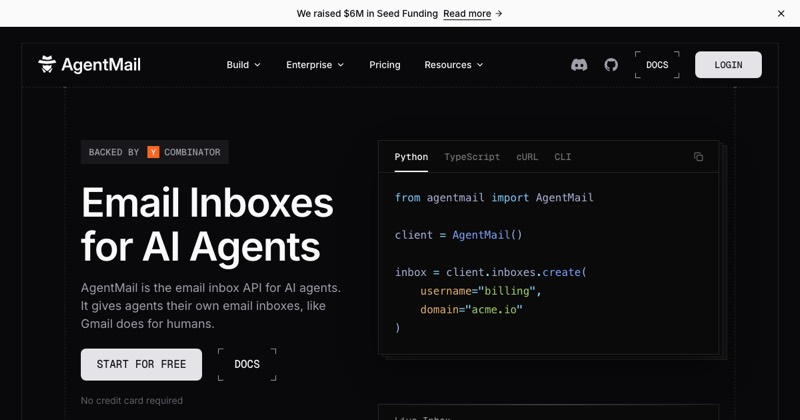Dismiss the seed funding banner
The width and height of the screenshot is (800, 420).
(x=781, y=14)
